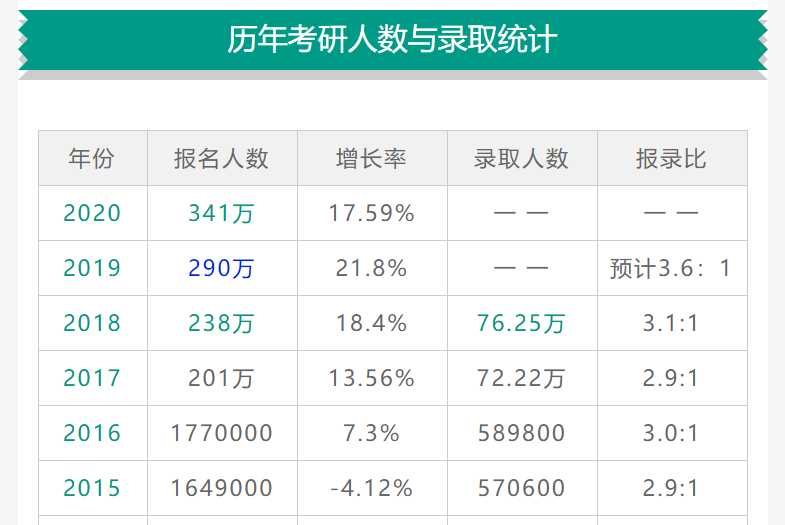Viewport: 785px width, 525px height.
Task: Click the 76.25万 admission link
Action: (521, 323)
